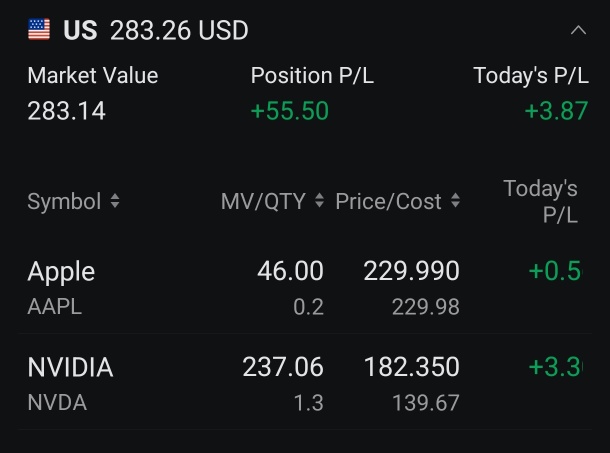Viewport: 610px width, 453px height.
Task: Click the +3.87 Today's P/L value
Action: click(556, 111)
